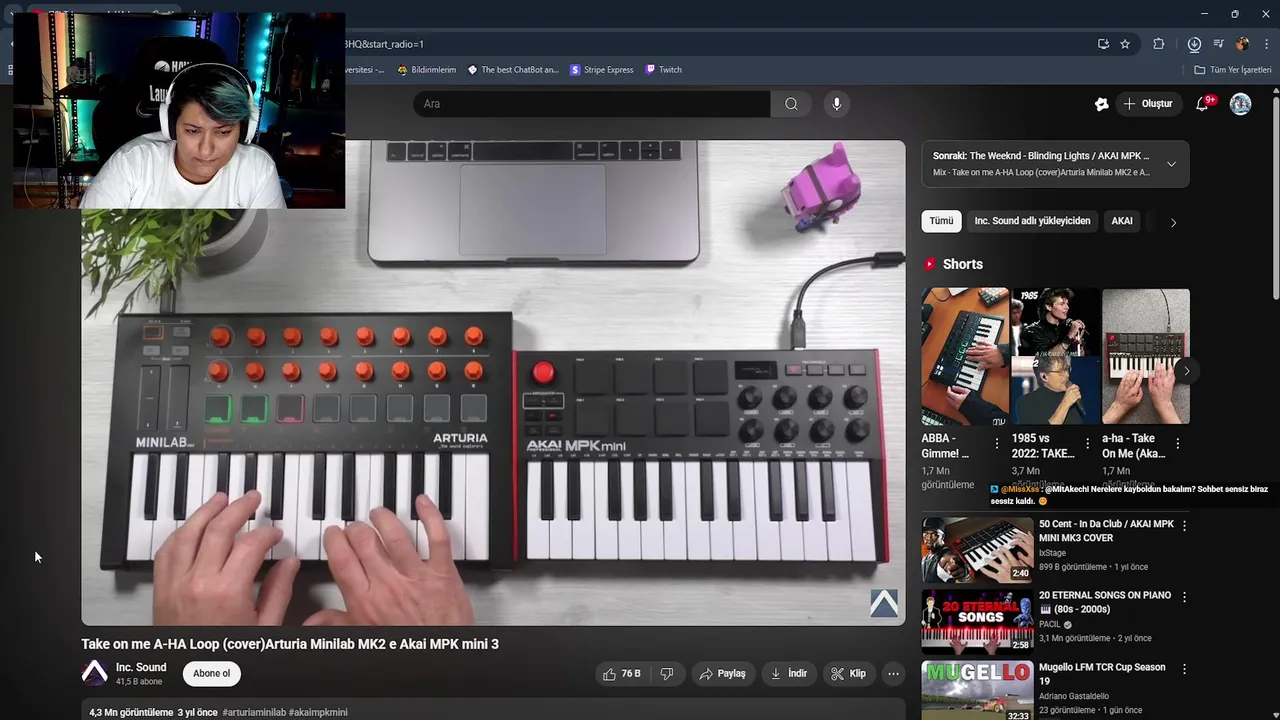Open options for 50 Cent In Da Club video
The image size is (1280, 720).
pos(1184,525)
